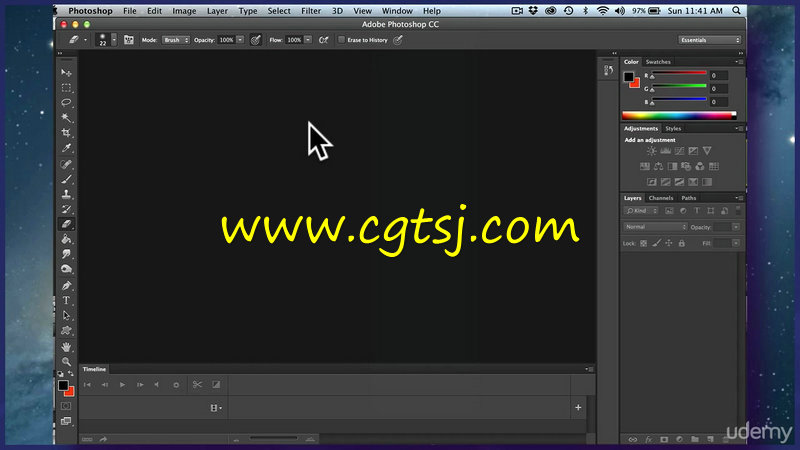Screen dimensions: 800x450
Task: Create a new group folder
Action: 695,439
